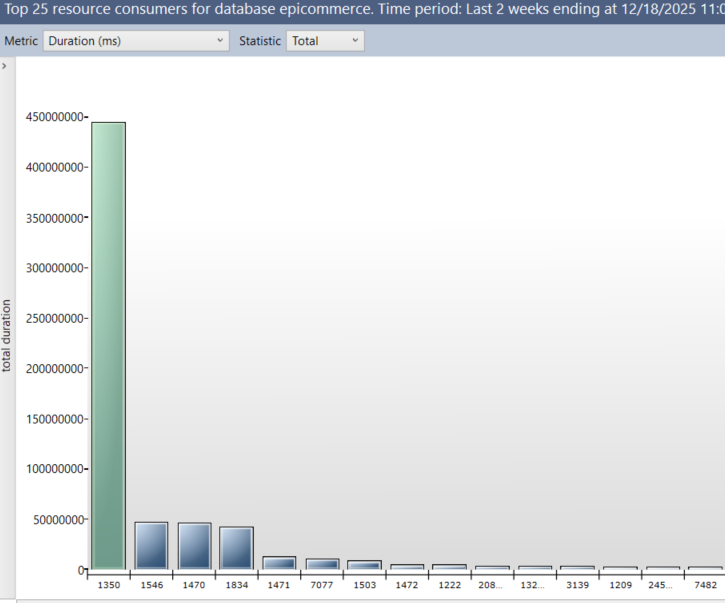This screenshot has height=603, width=725.
Task: Expand the collapsed left side panel chevron
Action: tap(5, 66)
